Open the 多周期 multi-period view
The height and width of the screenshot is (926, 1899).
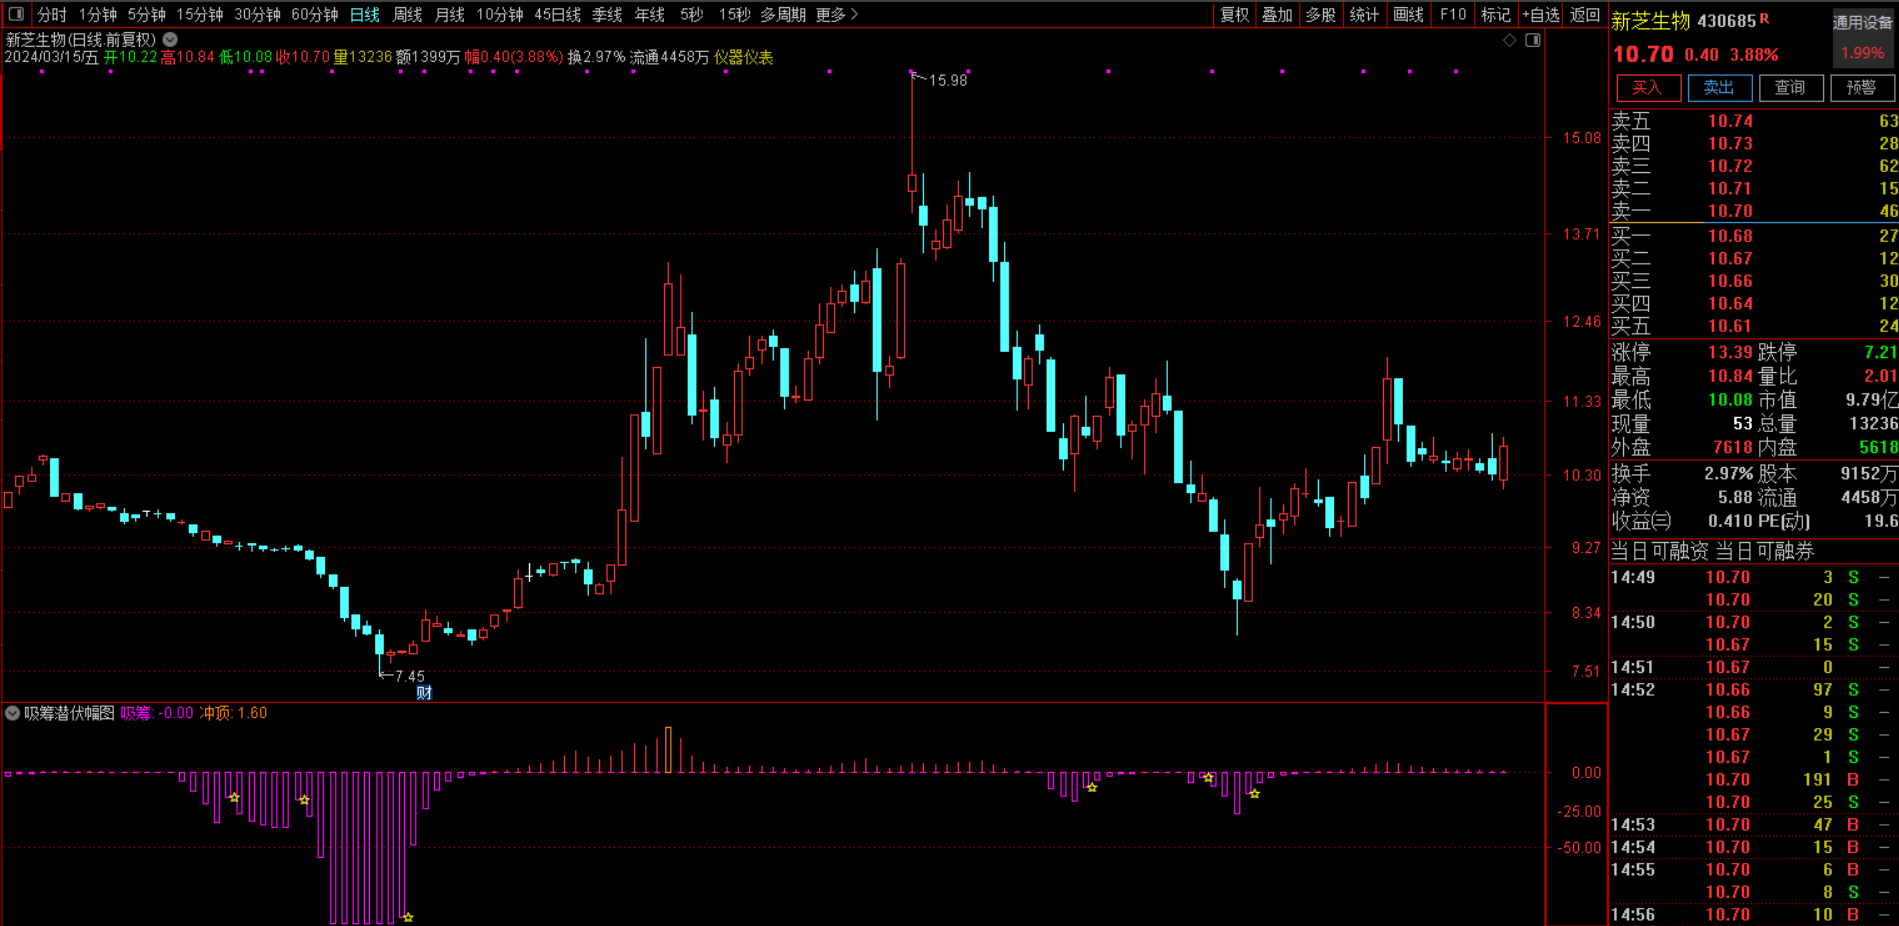pos(783,14)
